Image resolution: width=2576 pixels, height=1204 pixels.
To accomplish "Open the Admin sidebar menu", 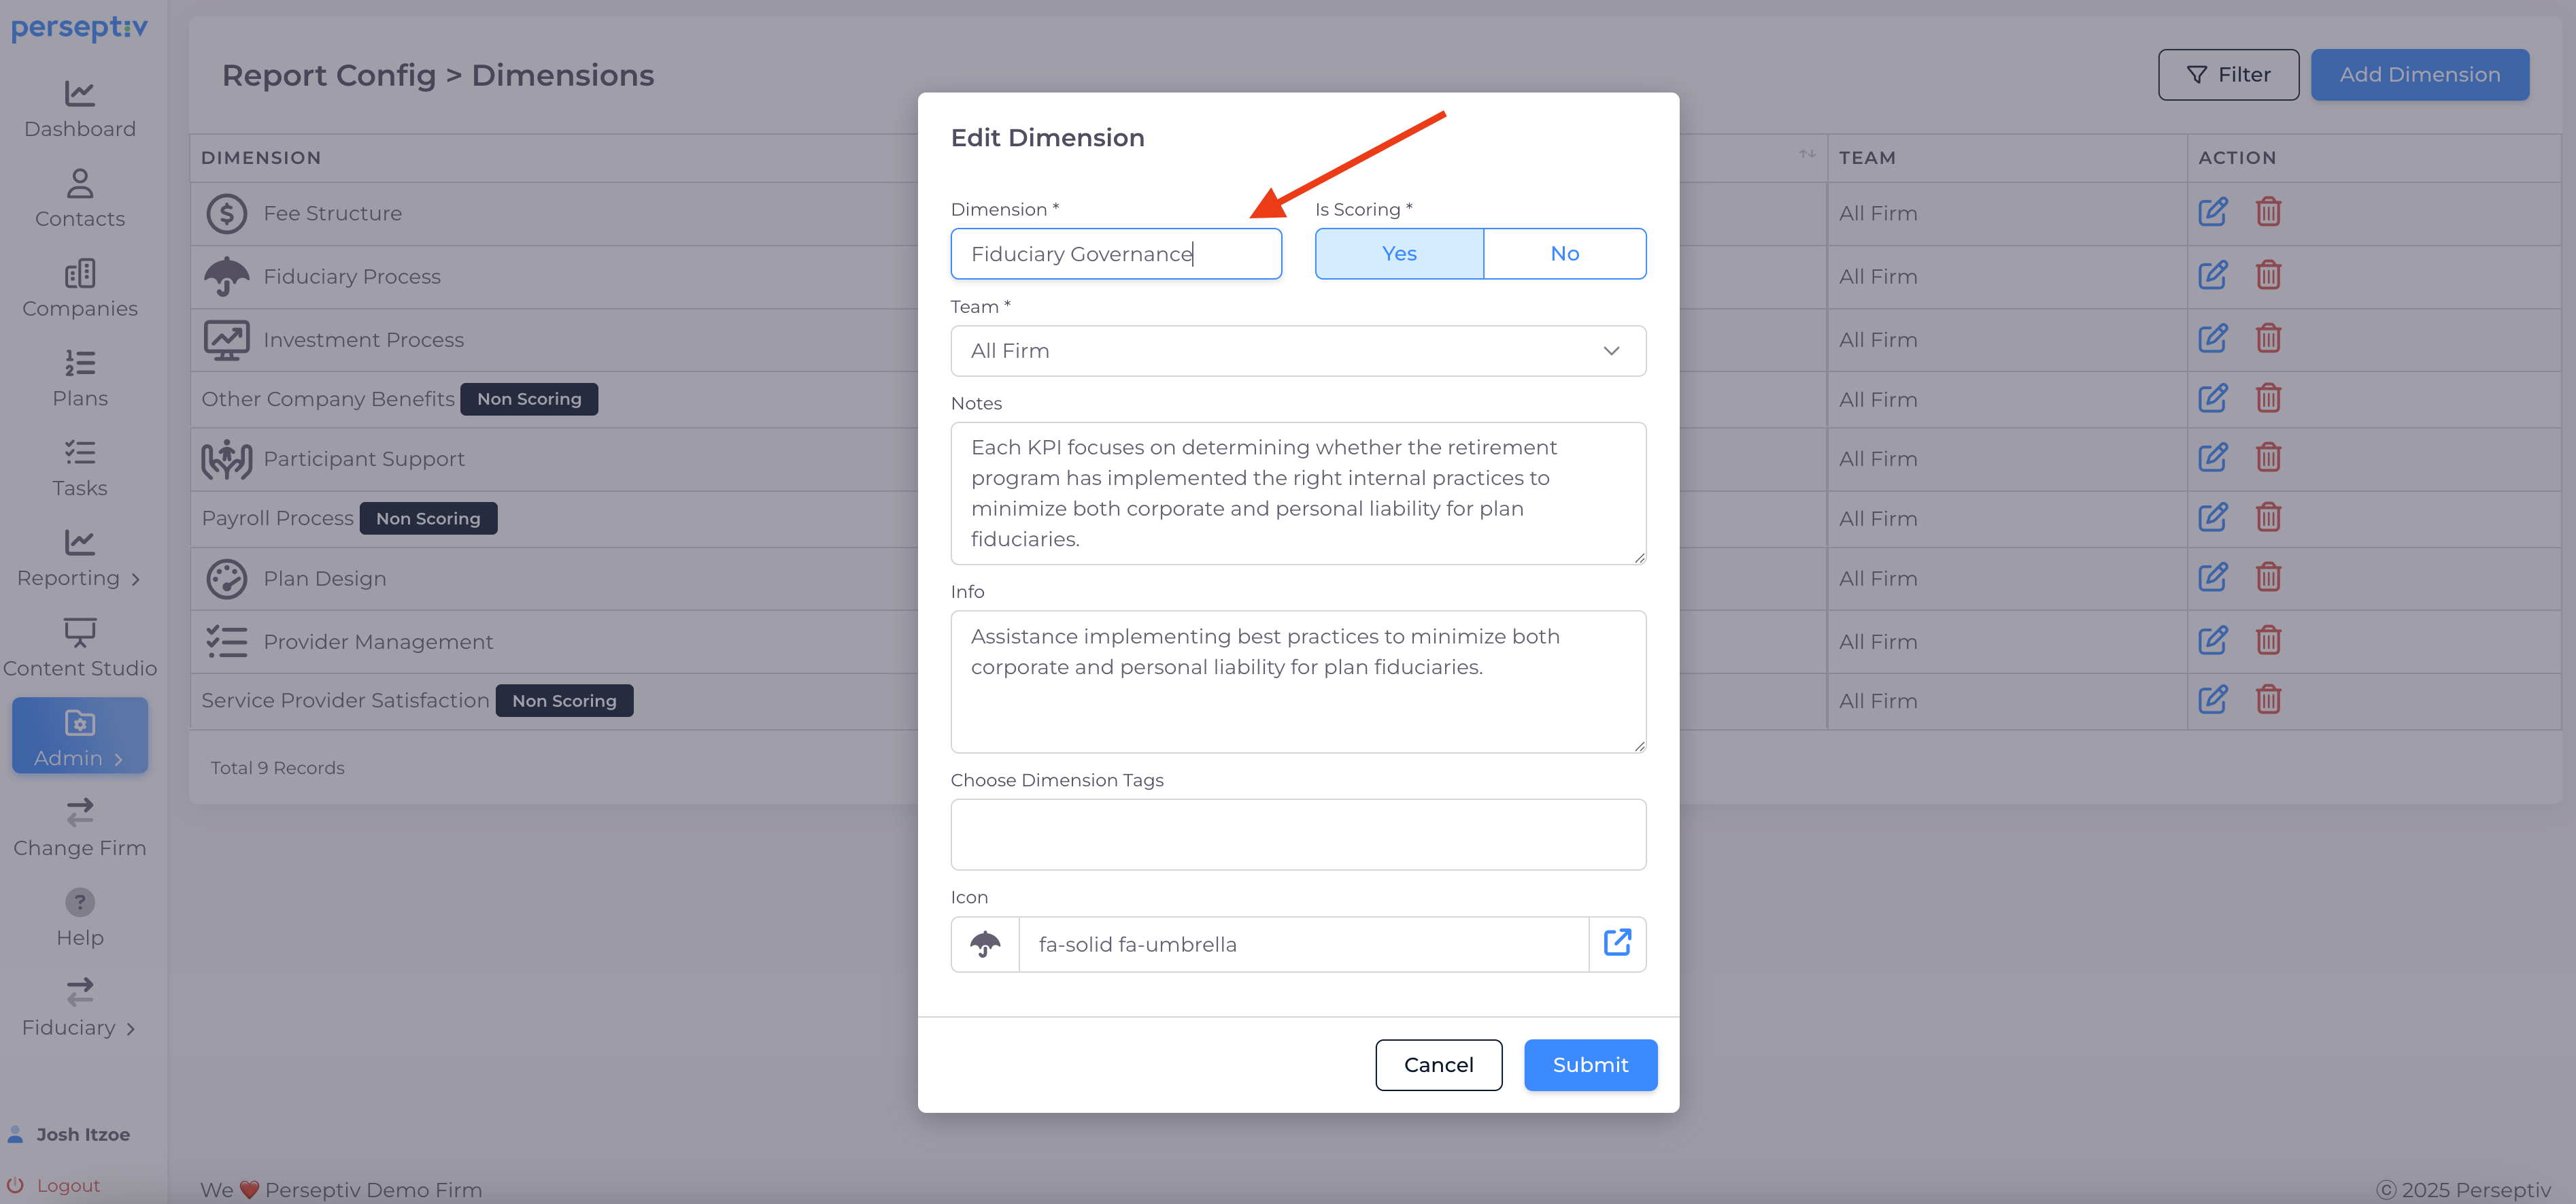I will coord(80,736).
